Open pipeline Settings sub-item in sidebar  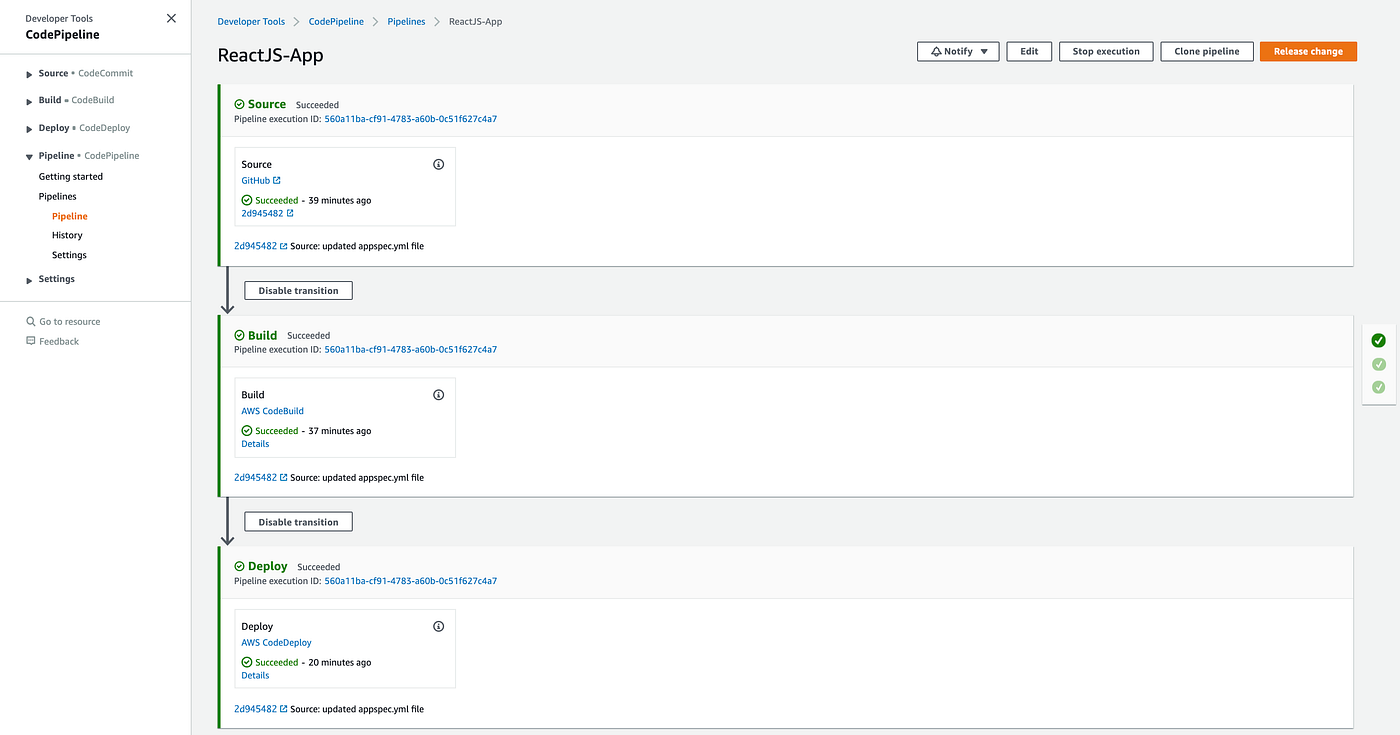pos(69,255)
